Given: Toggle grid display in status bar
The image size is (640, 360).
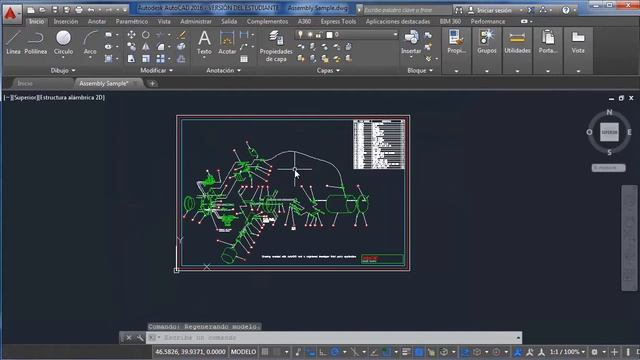Looking at the screenshot, I should (x=265, y=352).
